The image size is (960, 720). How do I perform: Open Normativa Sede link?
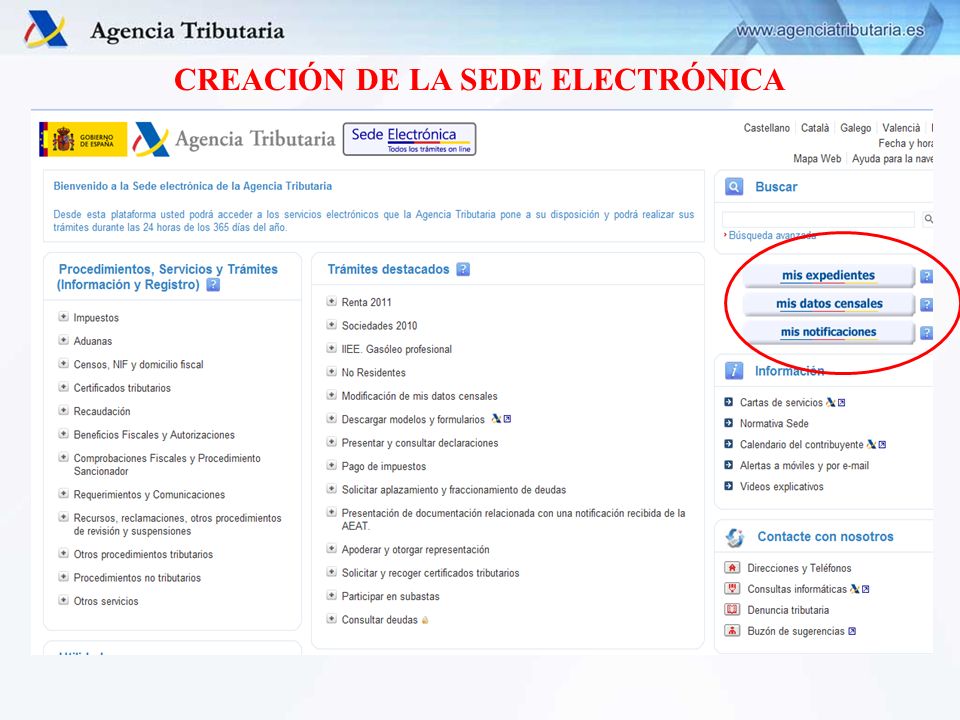click(774, 424)
